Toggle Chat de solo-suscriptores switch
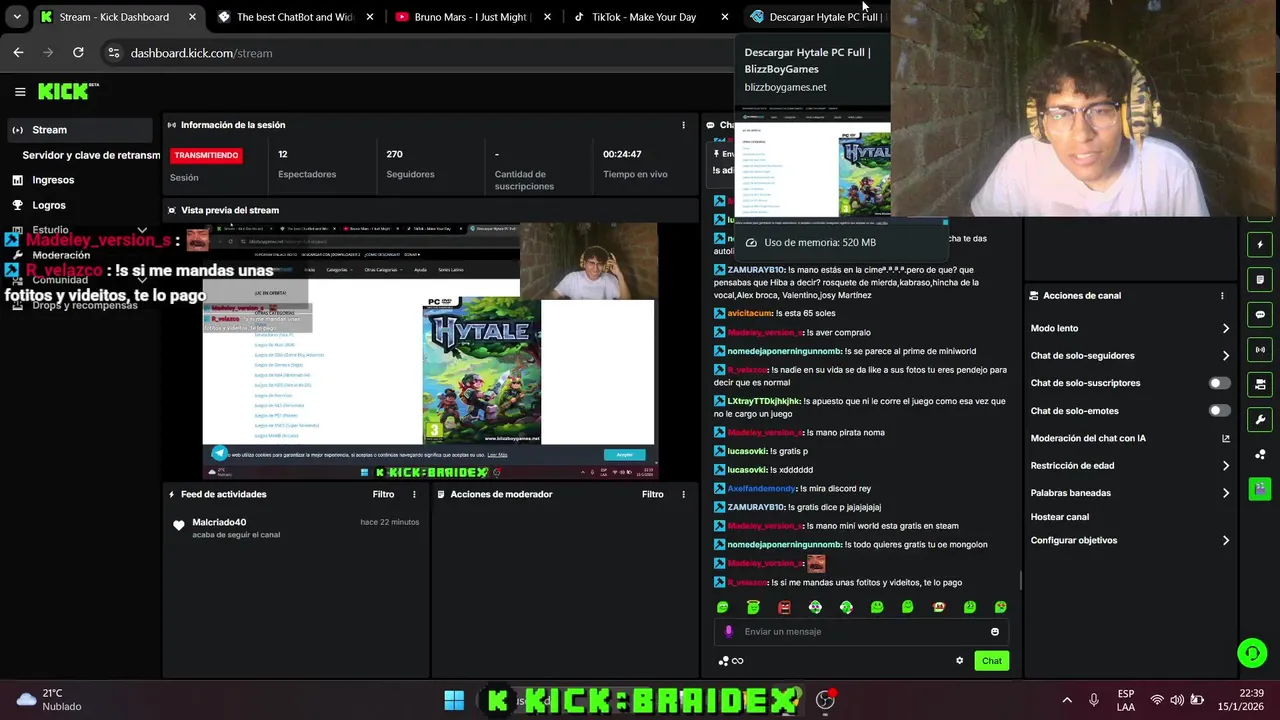Screen dimensions: 1280x720 click(x=1220, y=383)
